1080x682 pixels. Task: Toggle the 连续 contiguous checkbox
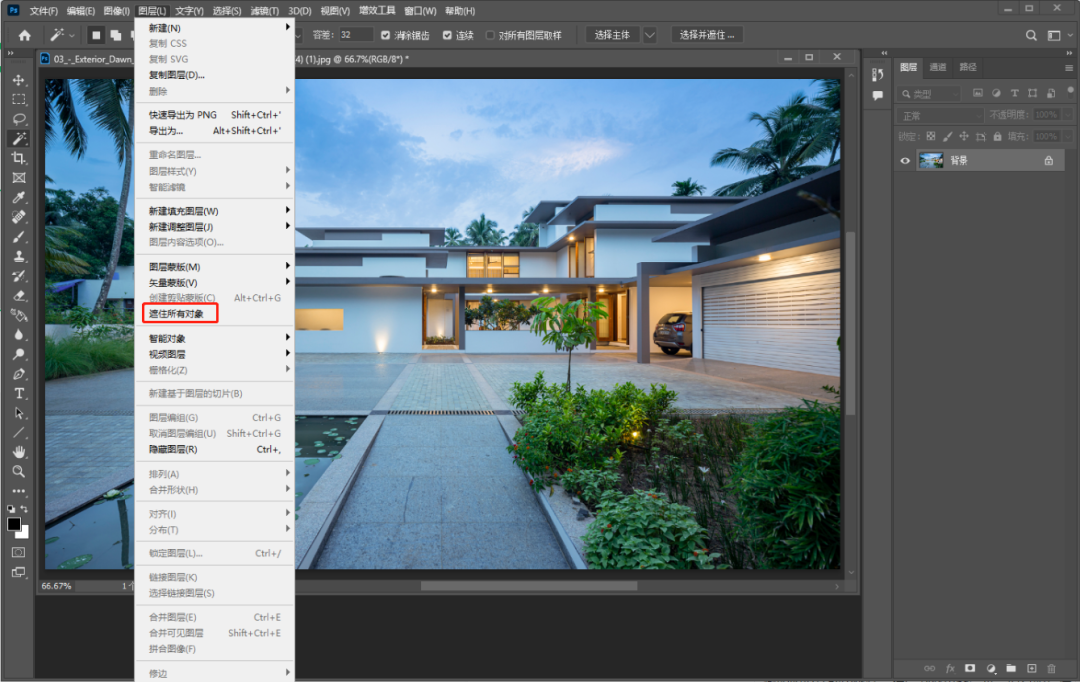pyautogui.click(x=448, y=35)
